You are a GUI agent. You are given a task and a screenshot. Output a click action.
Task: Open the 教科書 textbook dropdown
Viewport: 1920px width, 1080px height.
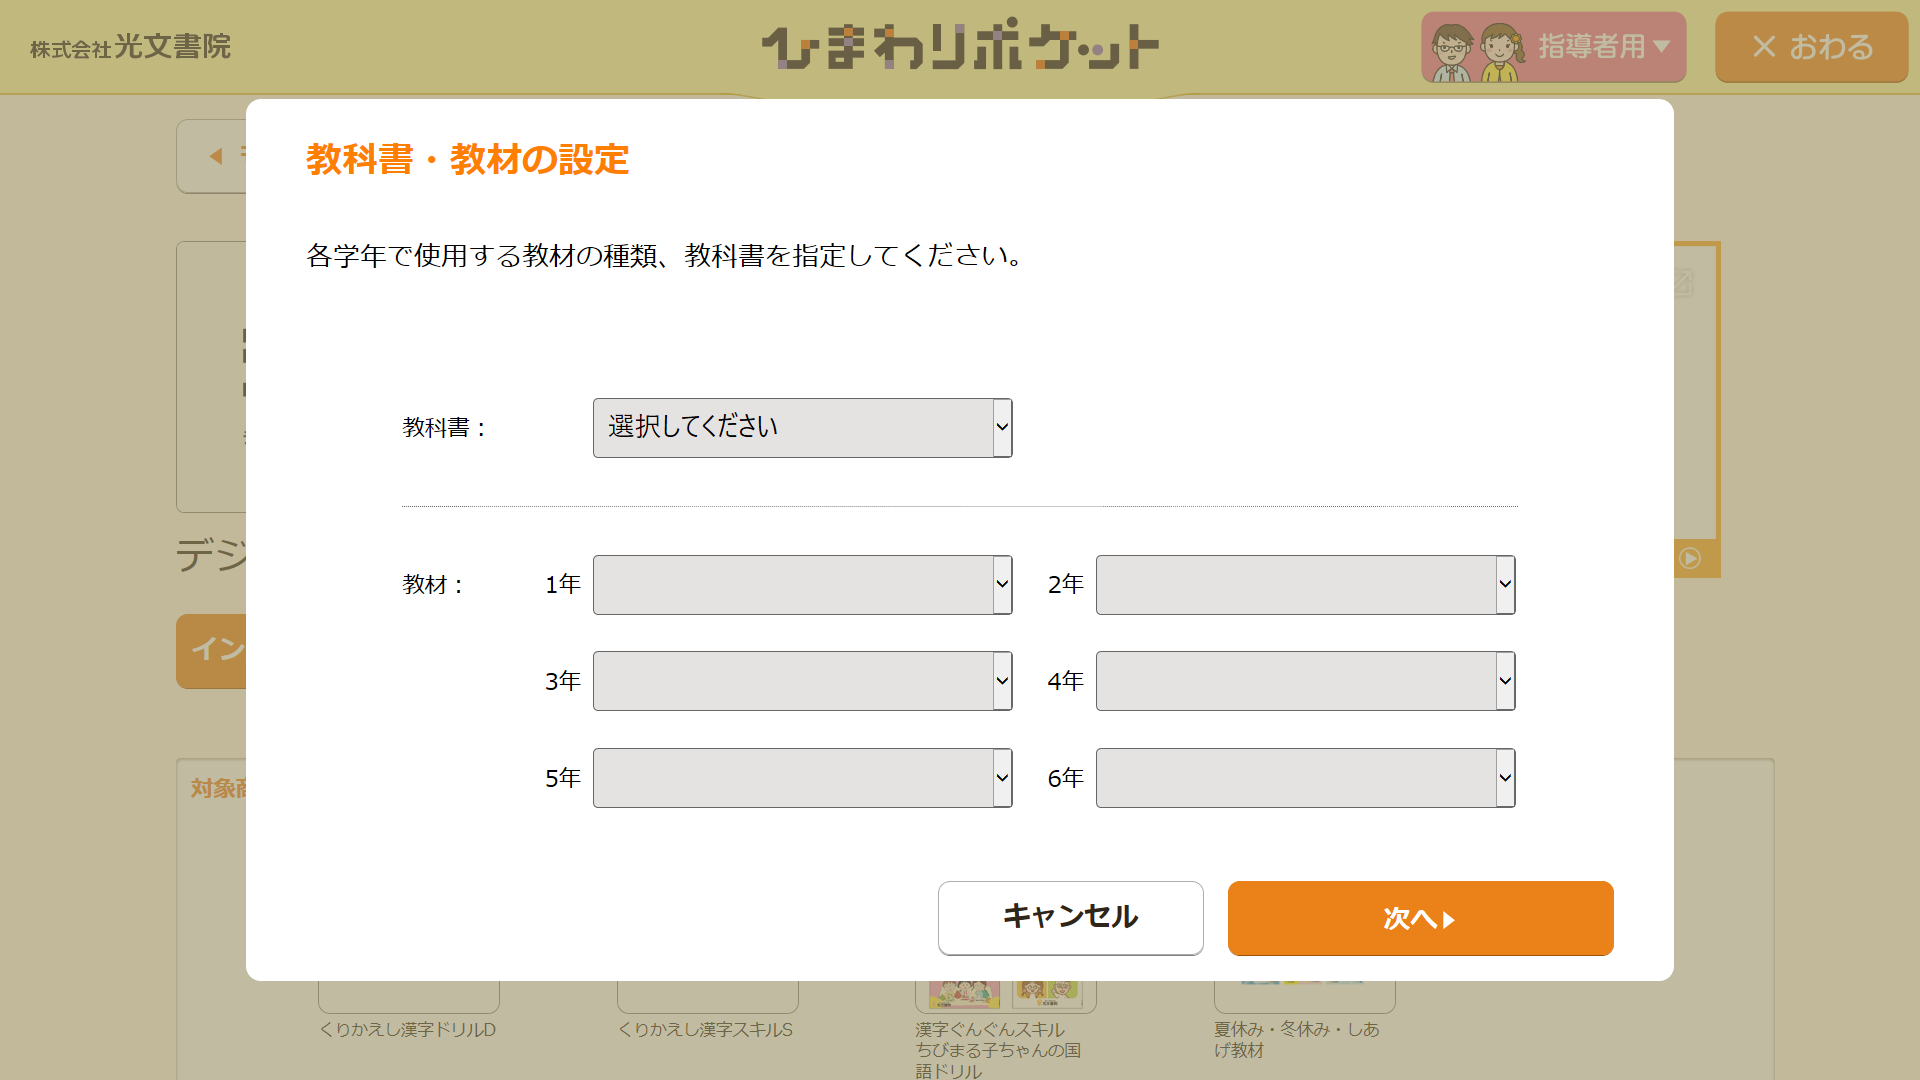pos(802,428)
